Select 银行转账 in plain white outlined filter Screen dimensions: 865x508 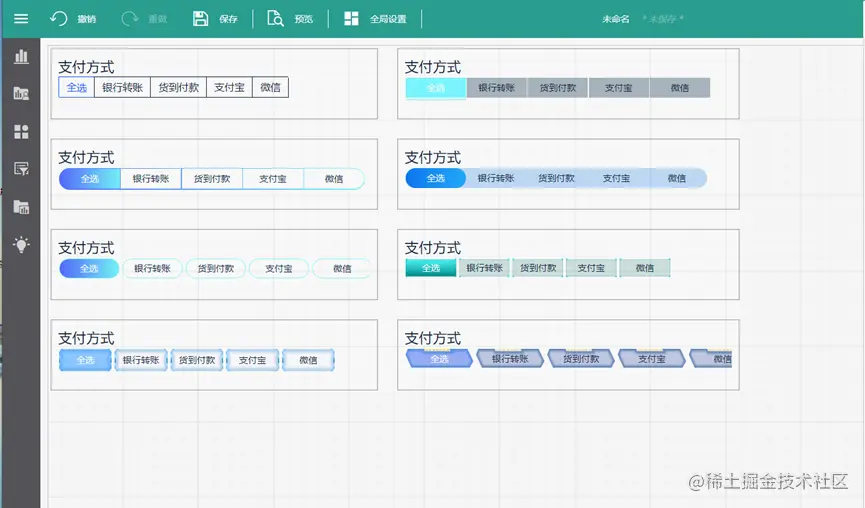pyautogui.click(x=122, y=87)
